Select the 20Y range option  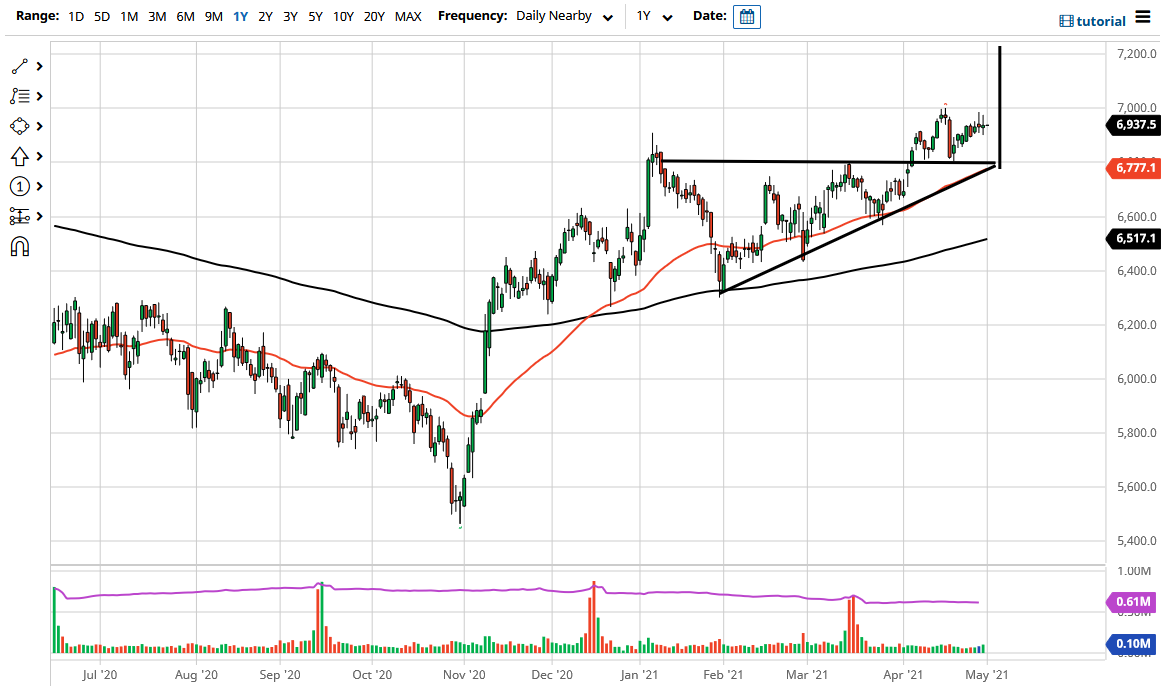click(374, 16)
